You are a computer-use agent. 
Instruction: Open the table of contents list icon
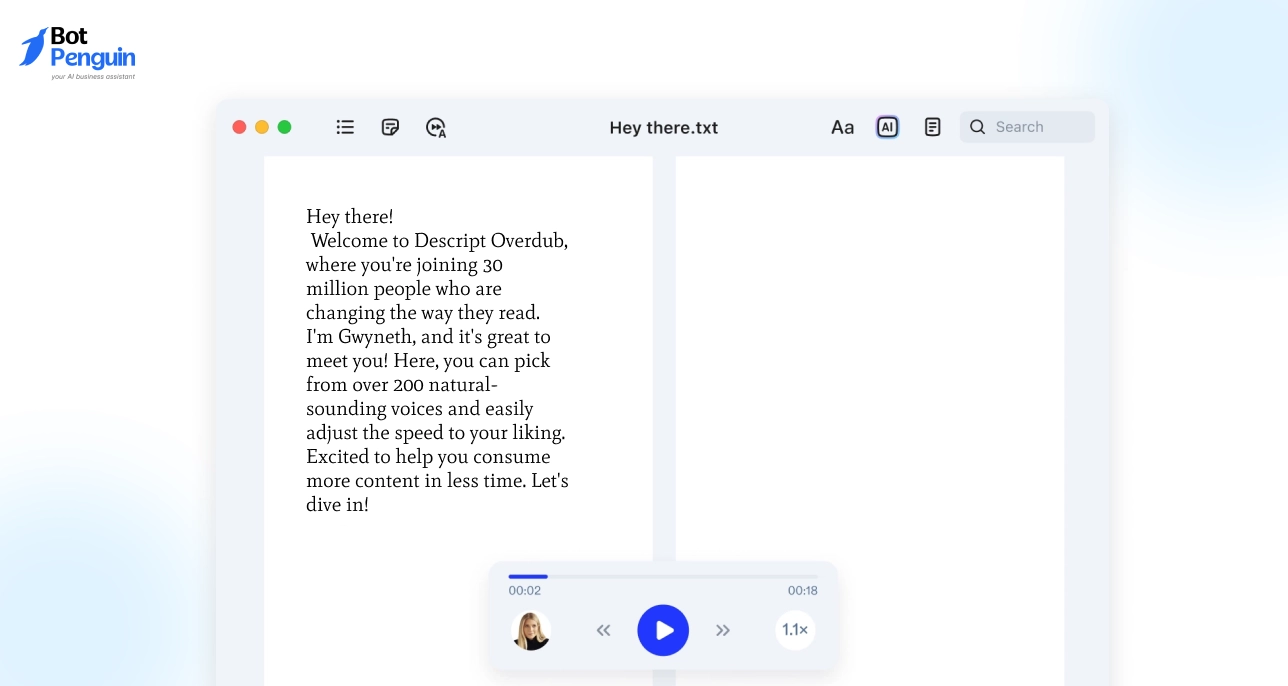click(x=345, y=127)
